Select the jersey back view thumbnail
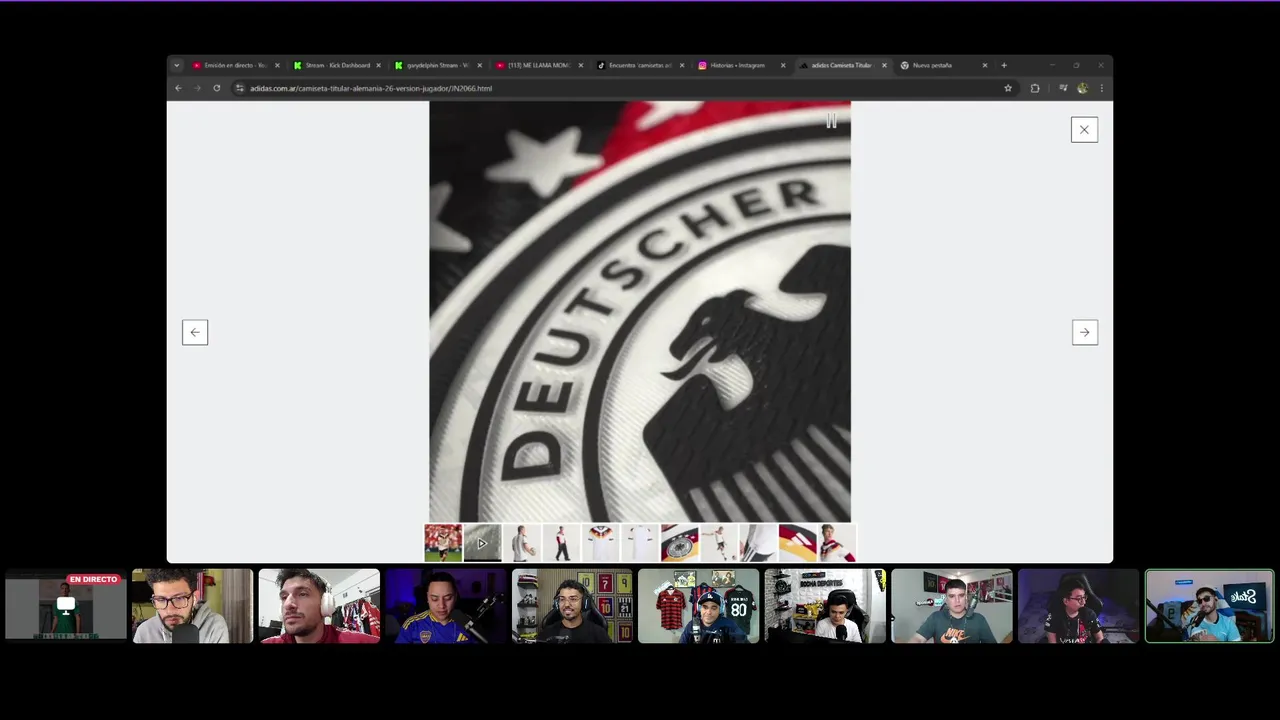This screenshot has width=1280, height=720. [640, 543]
